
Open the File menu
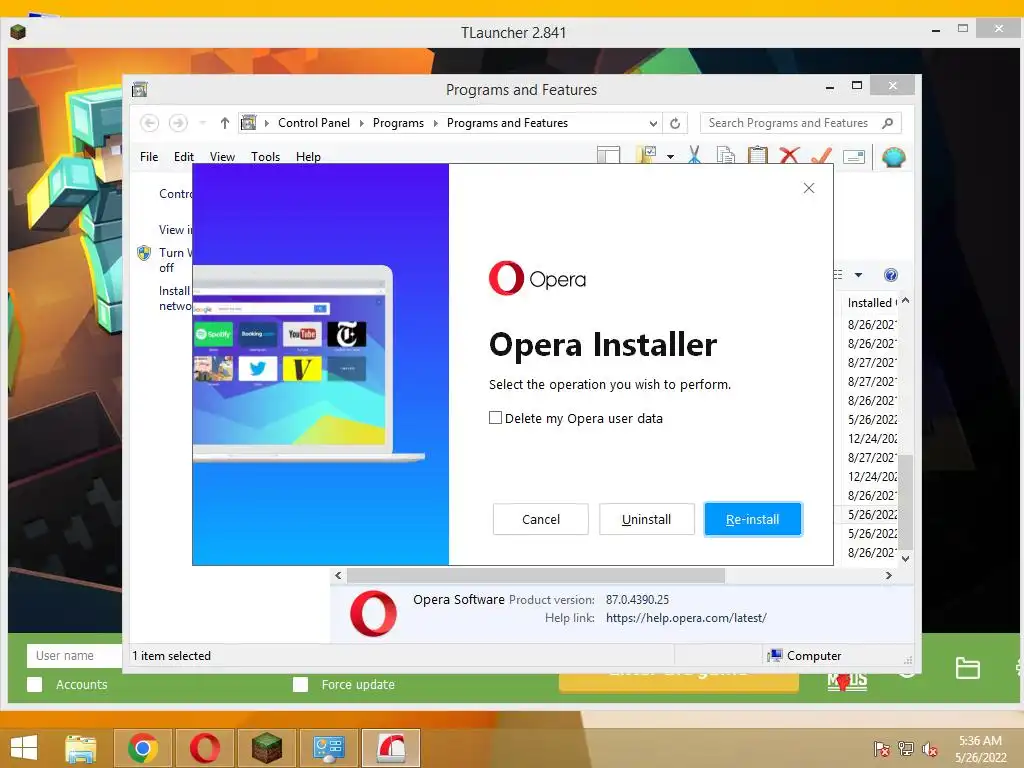click(x=149, y=157)
